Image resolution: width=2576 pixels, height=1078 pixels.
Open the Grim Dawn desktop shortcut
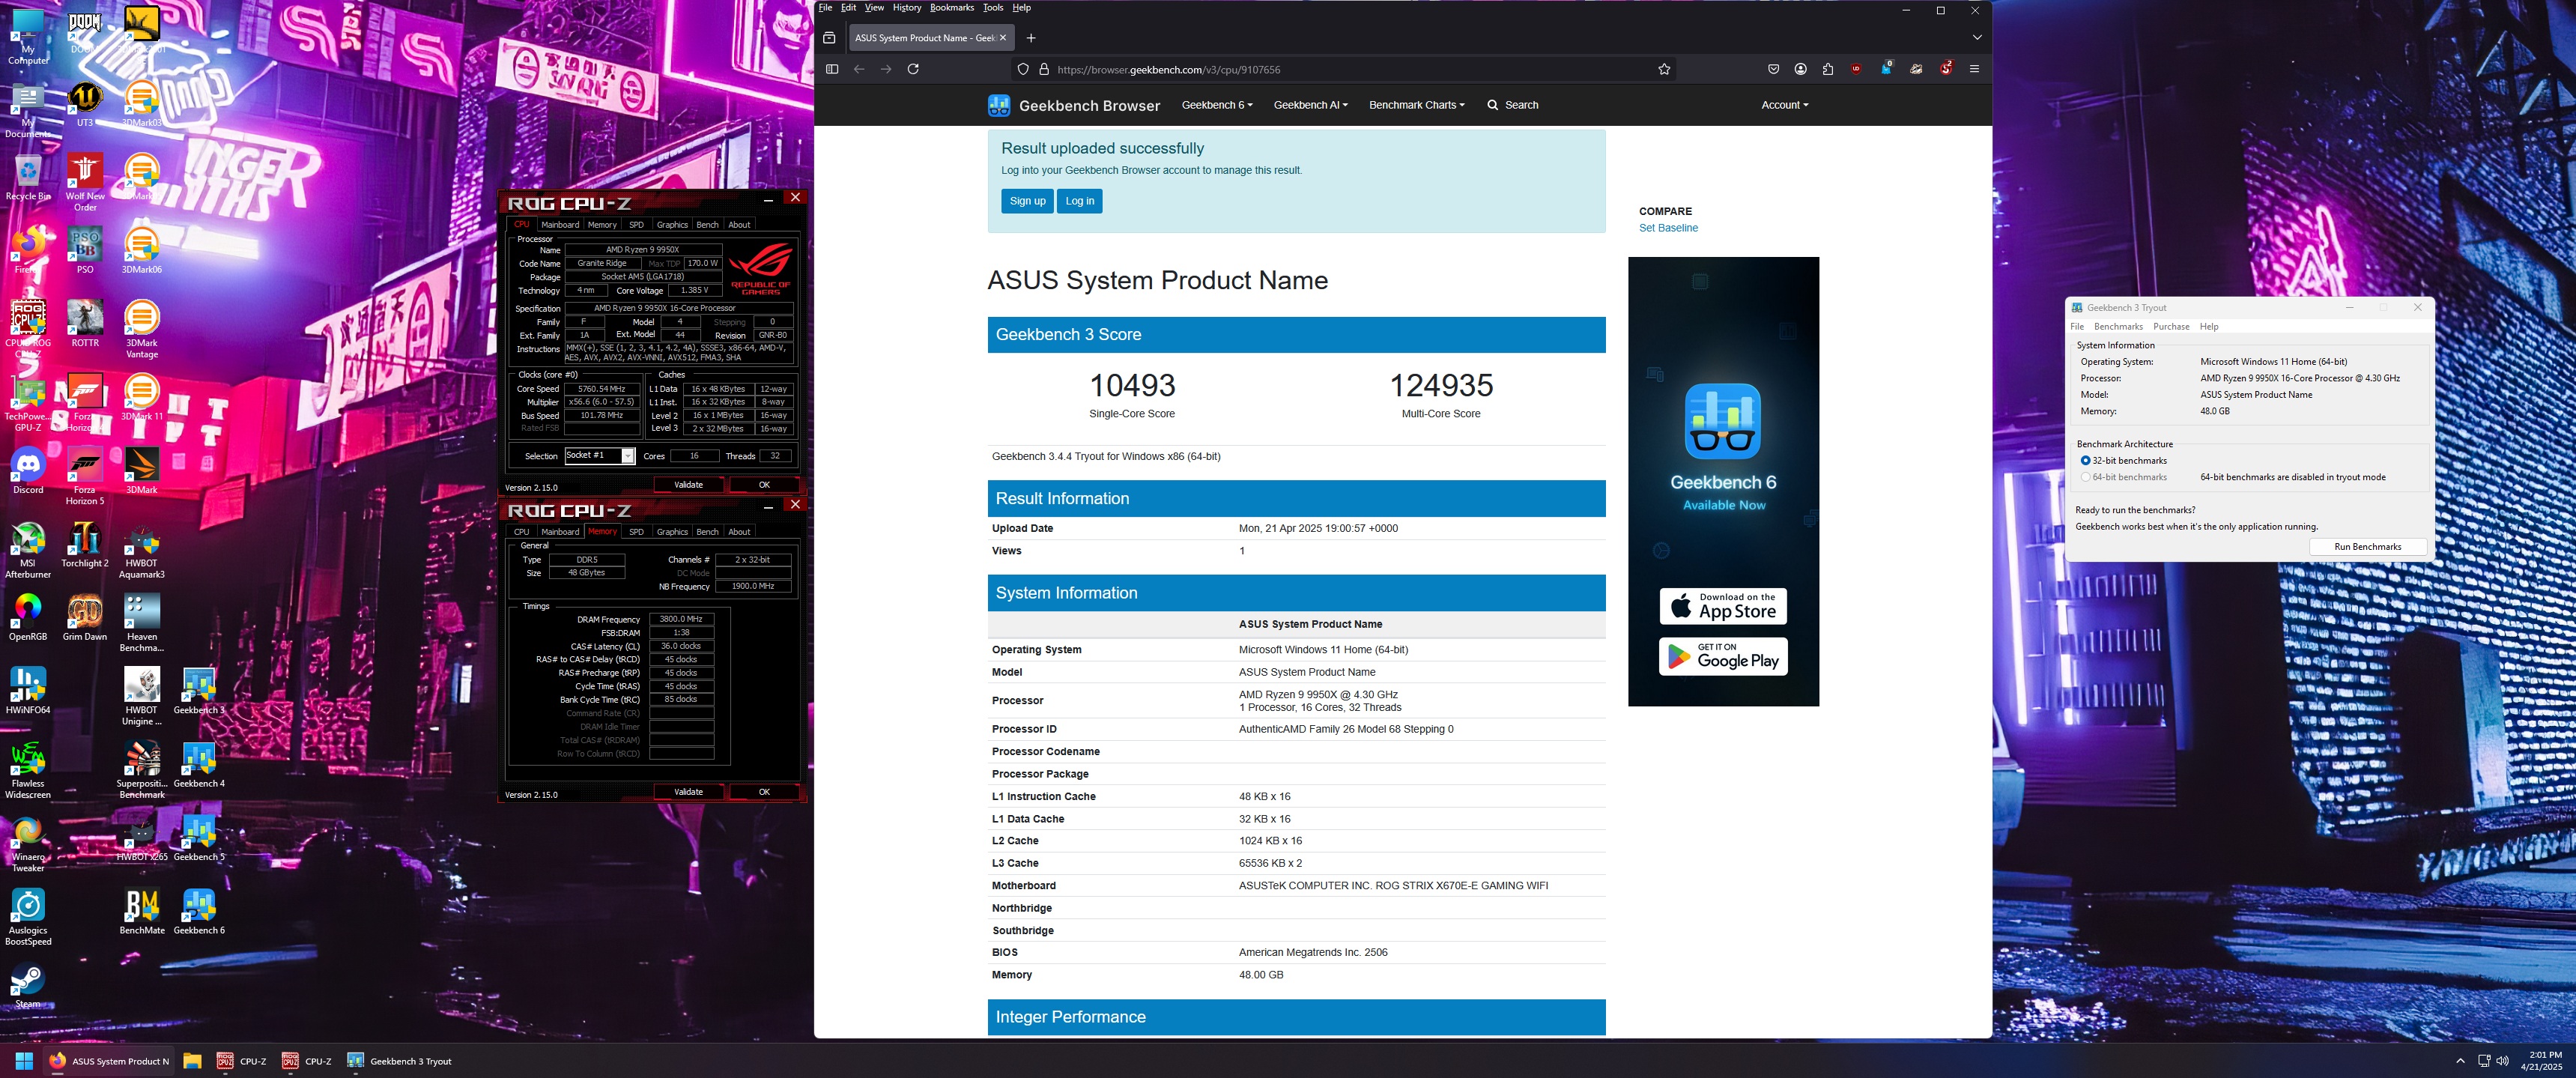click(x=85, y=617)
